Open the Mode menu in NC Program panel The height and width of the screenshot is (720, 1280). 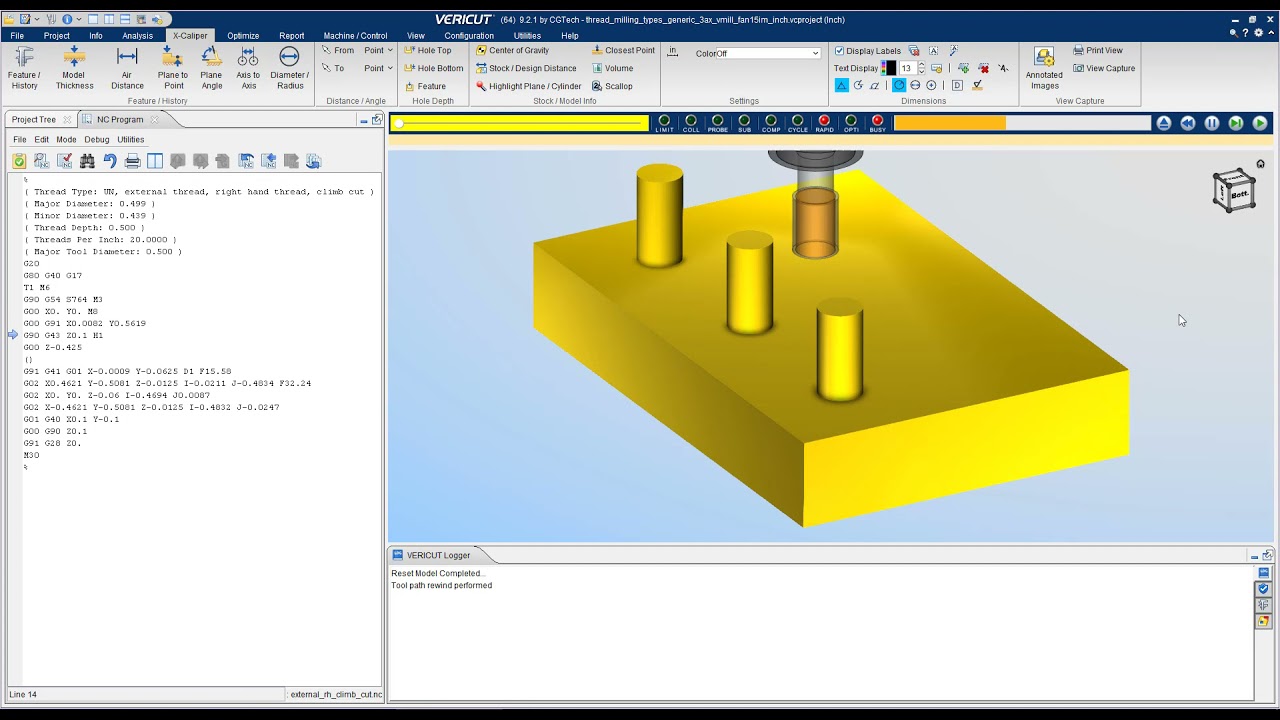pyautogui.click(x=66, y=139)
